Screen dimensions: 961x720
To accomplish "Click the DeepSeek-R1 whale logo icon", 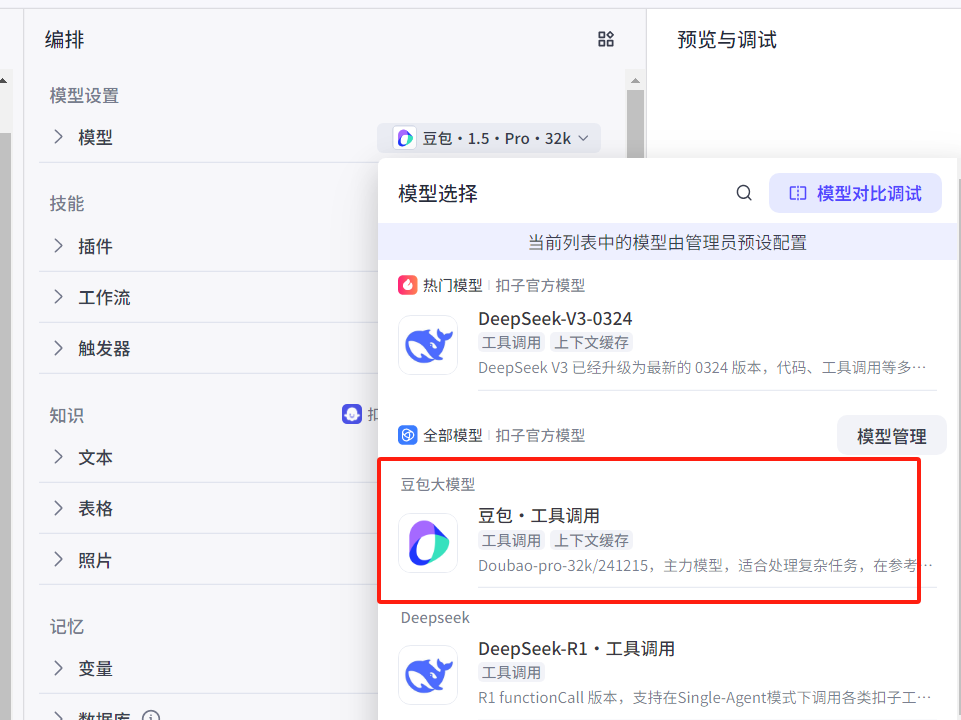I will point(428,674).
